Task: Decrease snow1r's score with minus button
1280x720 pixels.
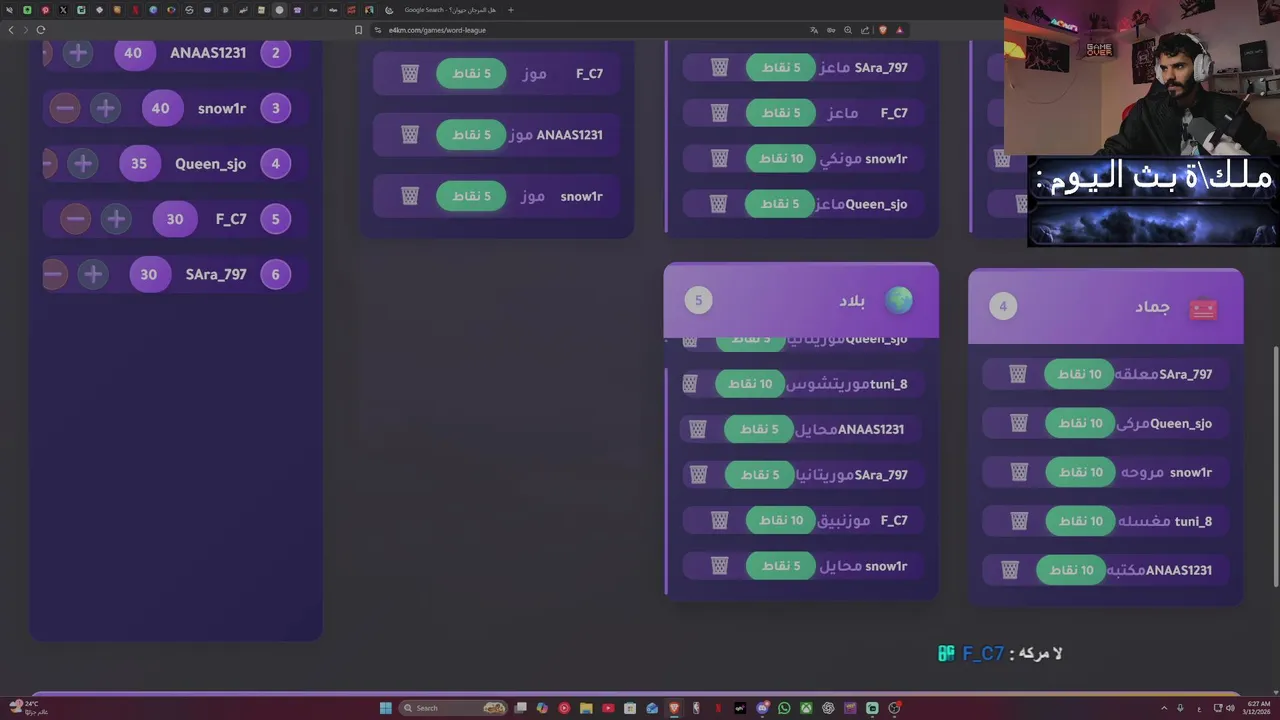Action: [64, 108]
